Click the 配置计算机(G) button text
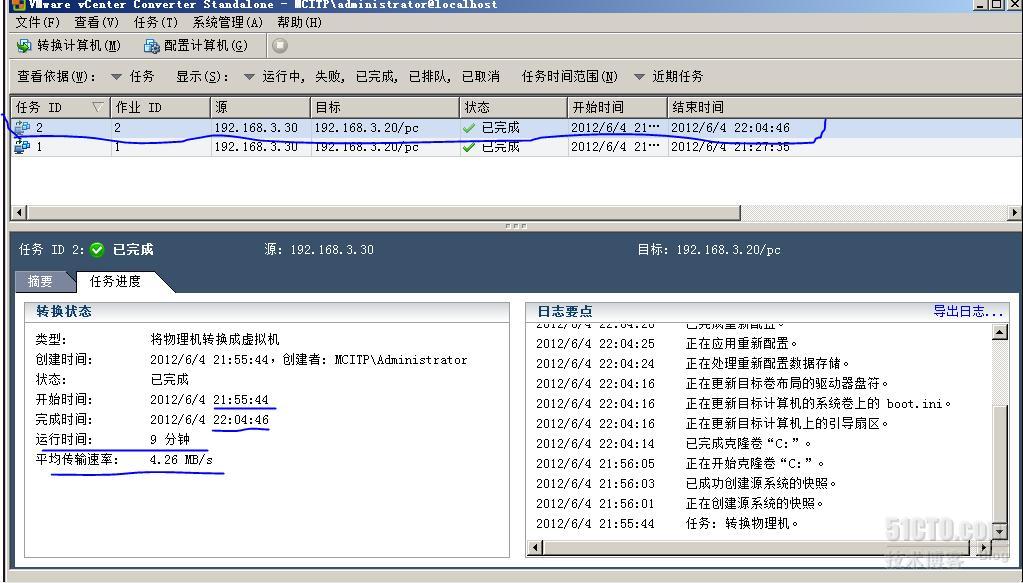The image size is (1023, 583). [x=206, y=46]
